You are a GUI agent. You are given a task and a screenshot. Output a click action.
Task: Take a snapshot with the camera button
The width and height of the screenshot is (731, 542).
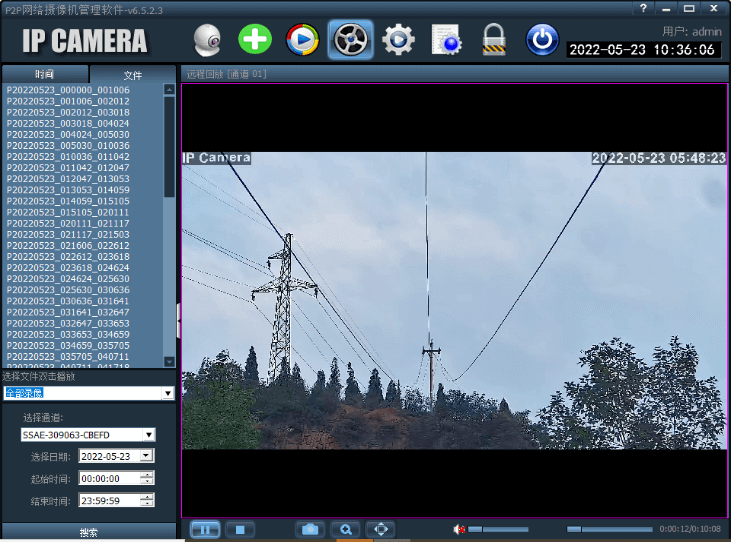click(x=311, y=529)
